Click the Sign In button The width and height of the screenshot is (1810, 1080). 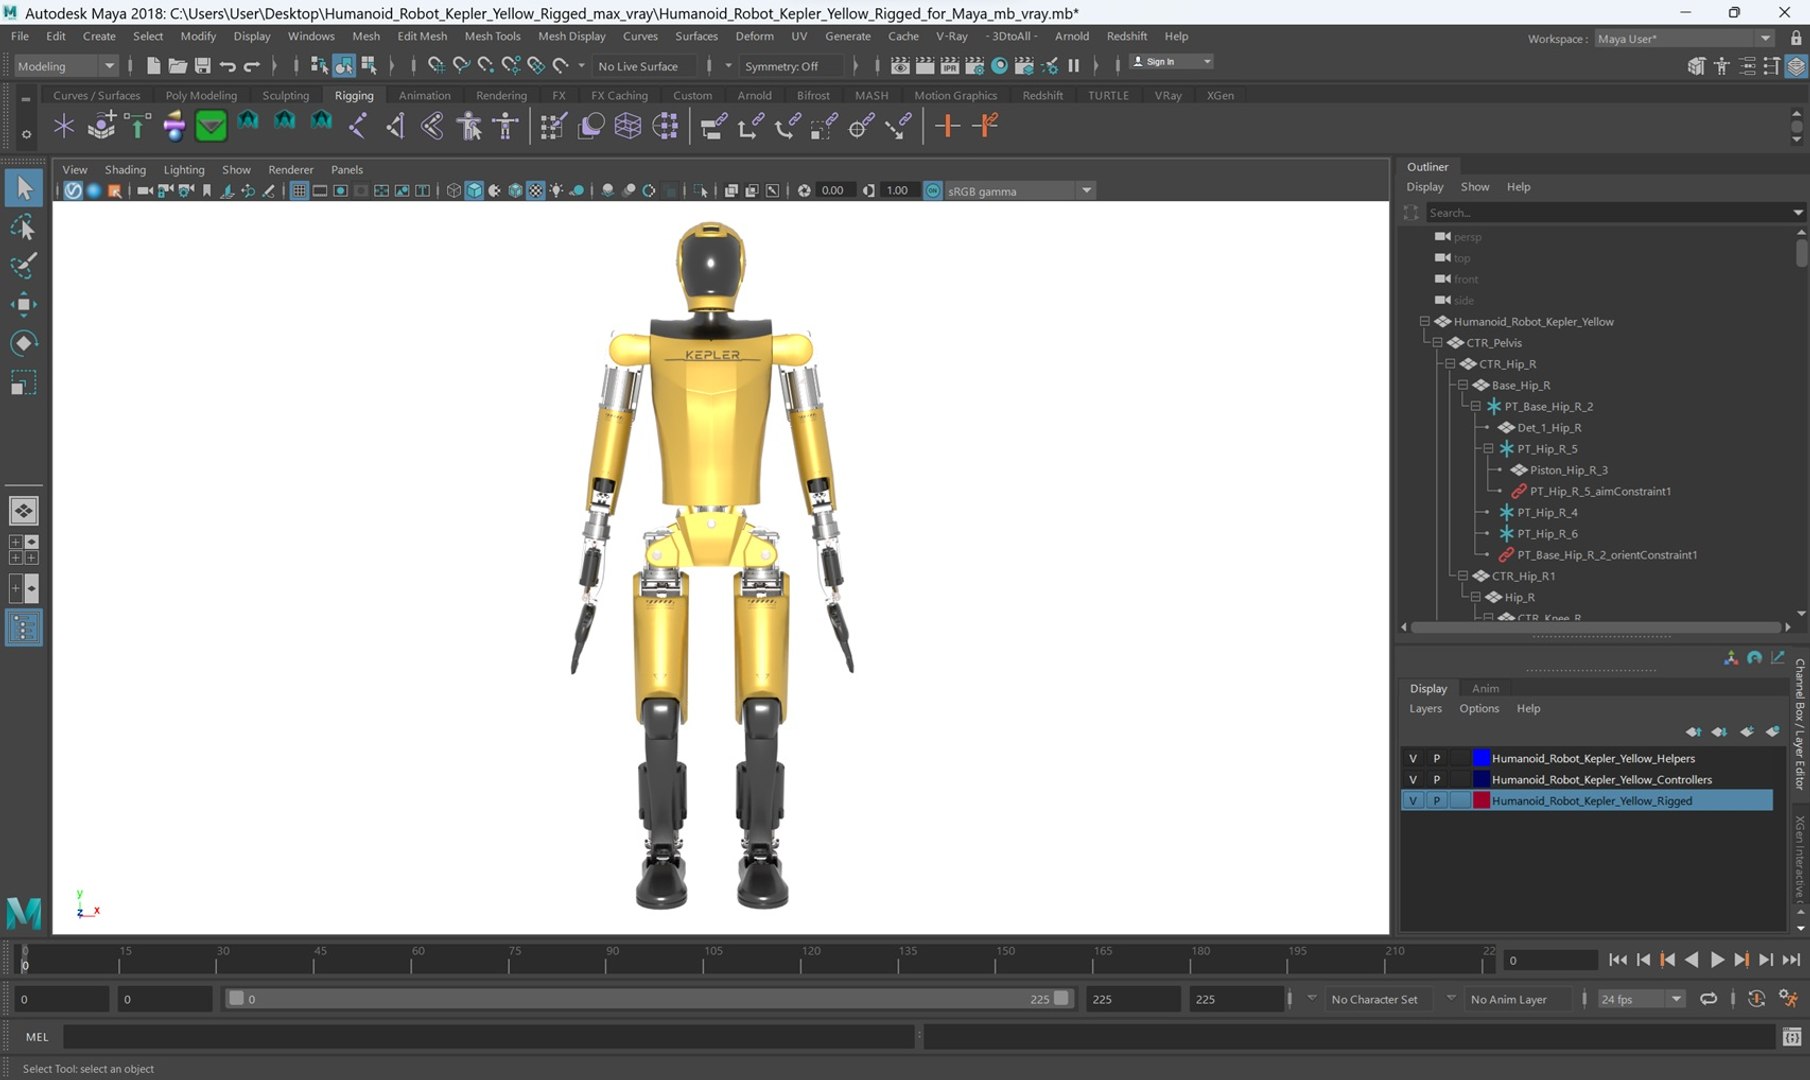click(1170, 62)
